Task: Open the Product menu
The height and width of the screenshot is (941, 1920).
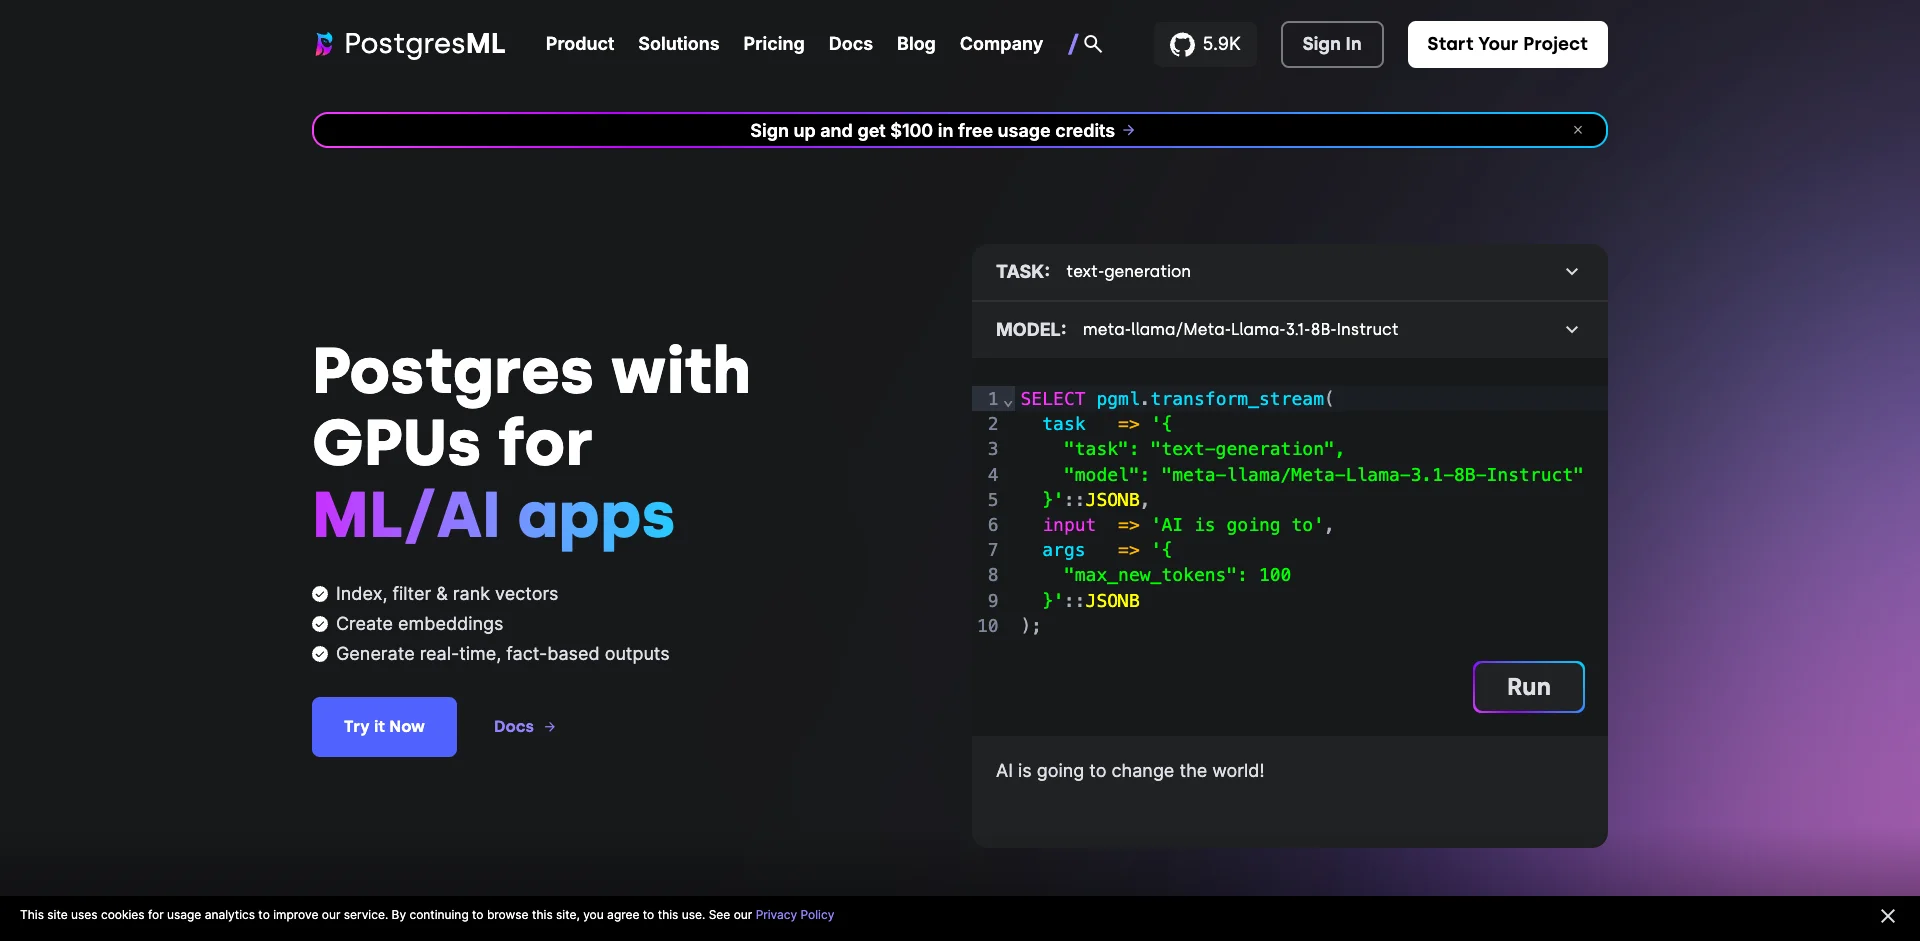Action: pyautogui.click(x=580, y=44)
